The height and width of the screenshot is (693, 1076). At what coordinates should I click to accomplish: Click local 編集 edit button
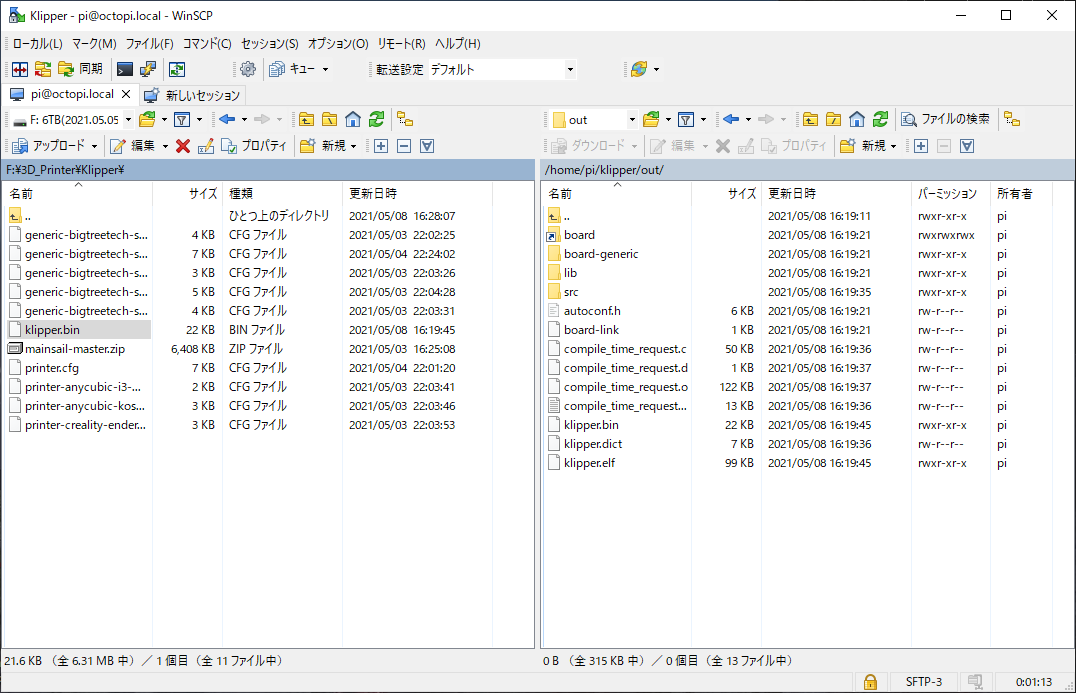tap(134, 145)
